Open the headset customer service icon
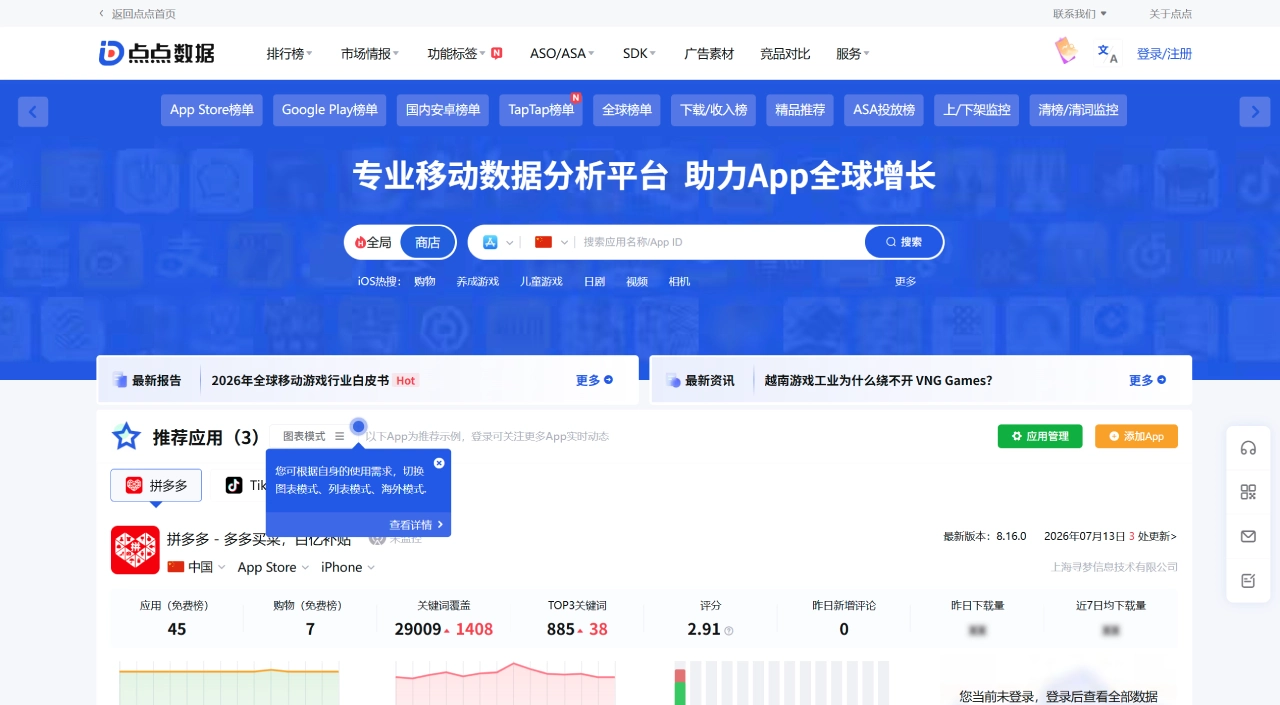Viewport: 1280px width, 705px height. coord(1248,448)
